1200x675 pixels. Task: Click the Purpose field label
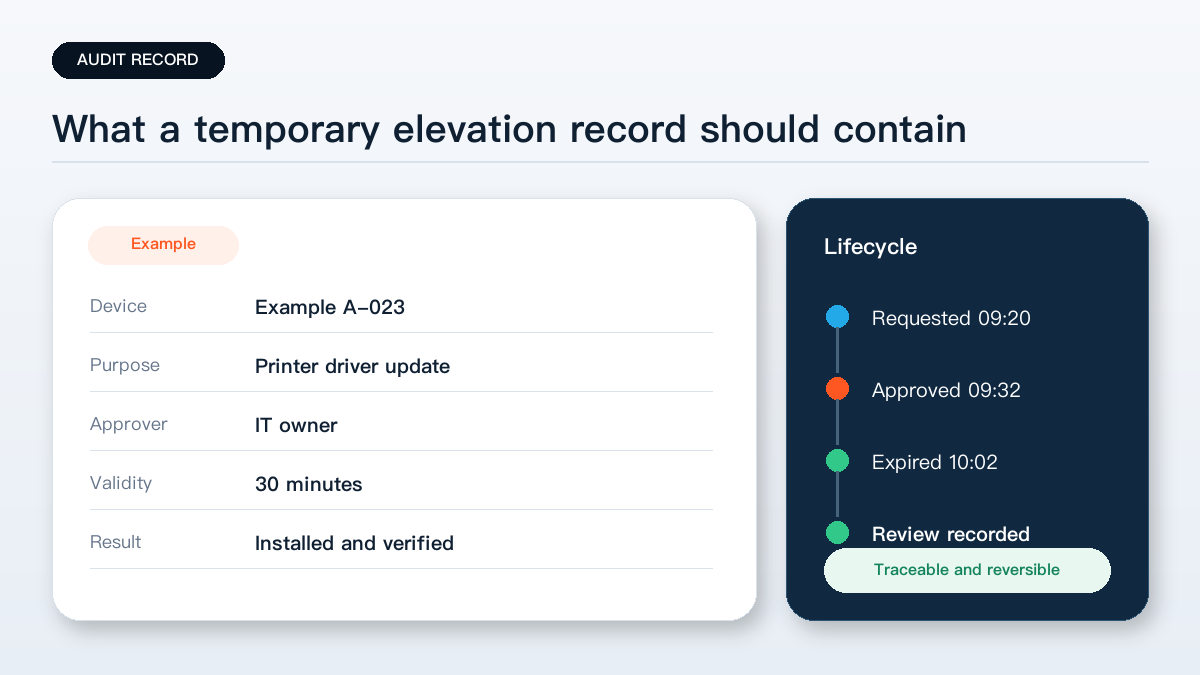[x=125, y=365]
